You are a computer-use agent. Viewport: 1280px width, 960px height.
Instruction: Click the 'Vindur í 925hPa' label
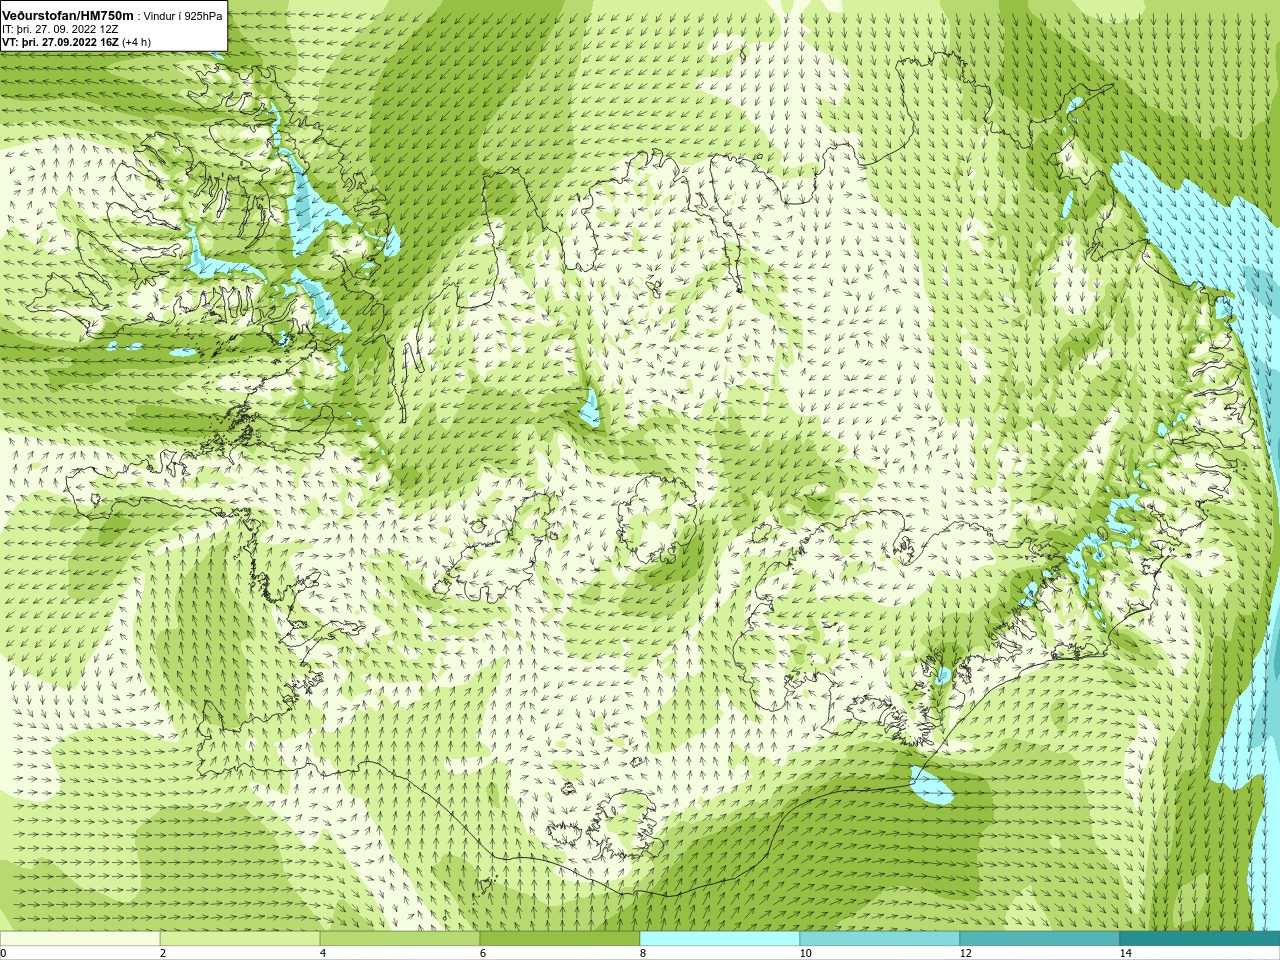click(x=183, y=17)
